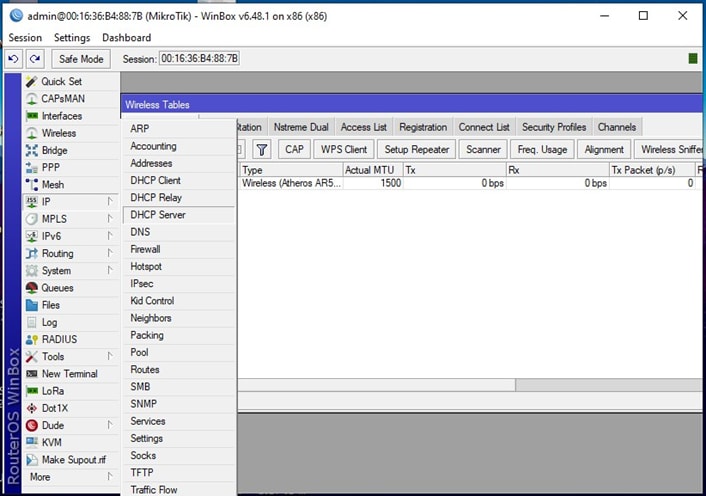
Task: Open CAPsMAN via its icon
Action: tap(32, 99)
